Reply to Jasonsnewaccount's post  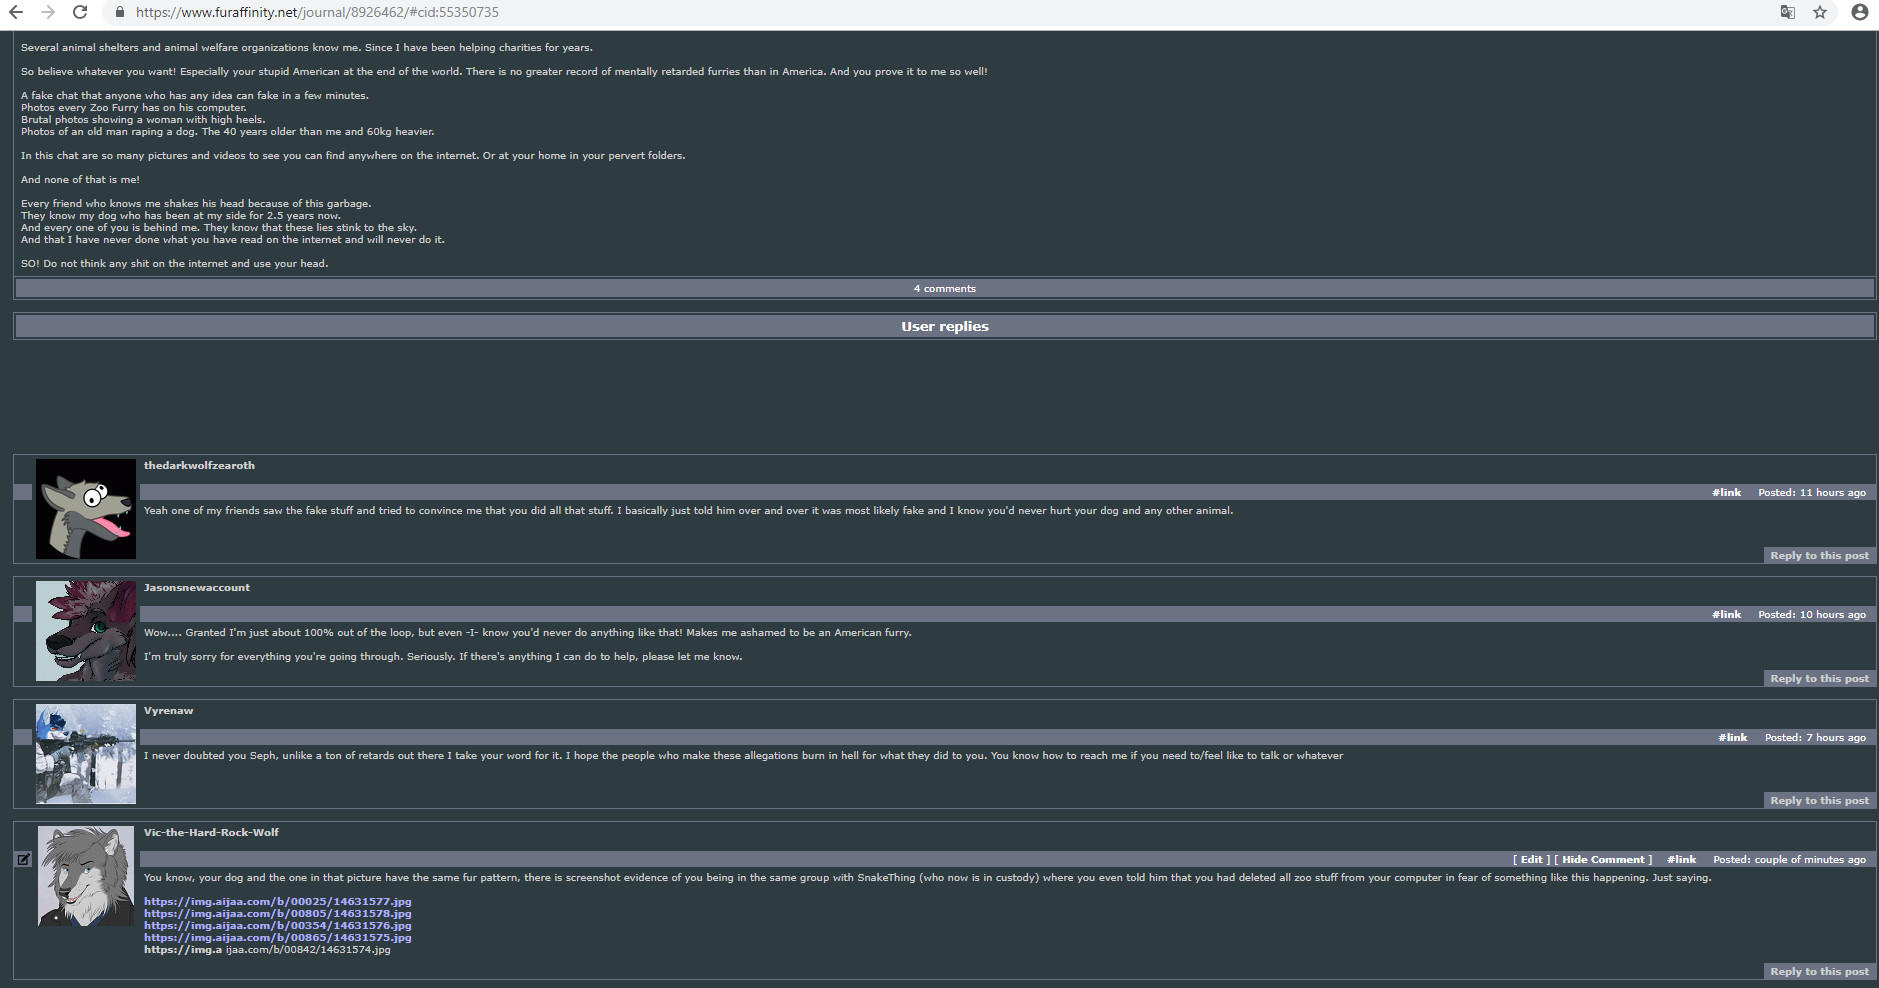pyautogui.click(x=1819, y=678)
